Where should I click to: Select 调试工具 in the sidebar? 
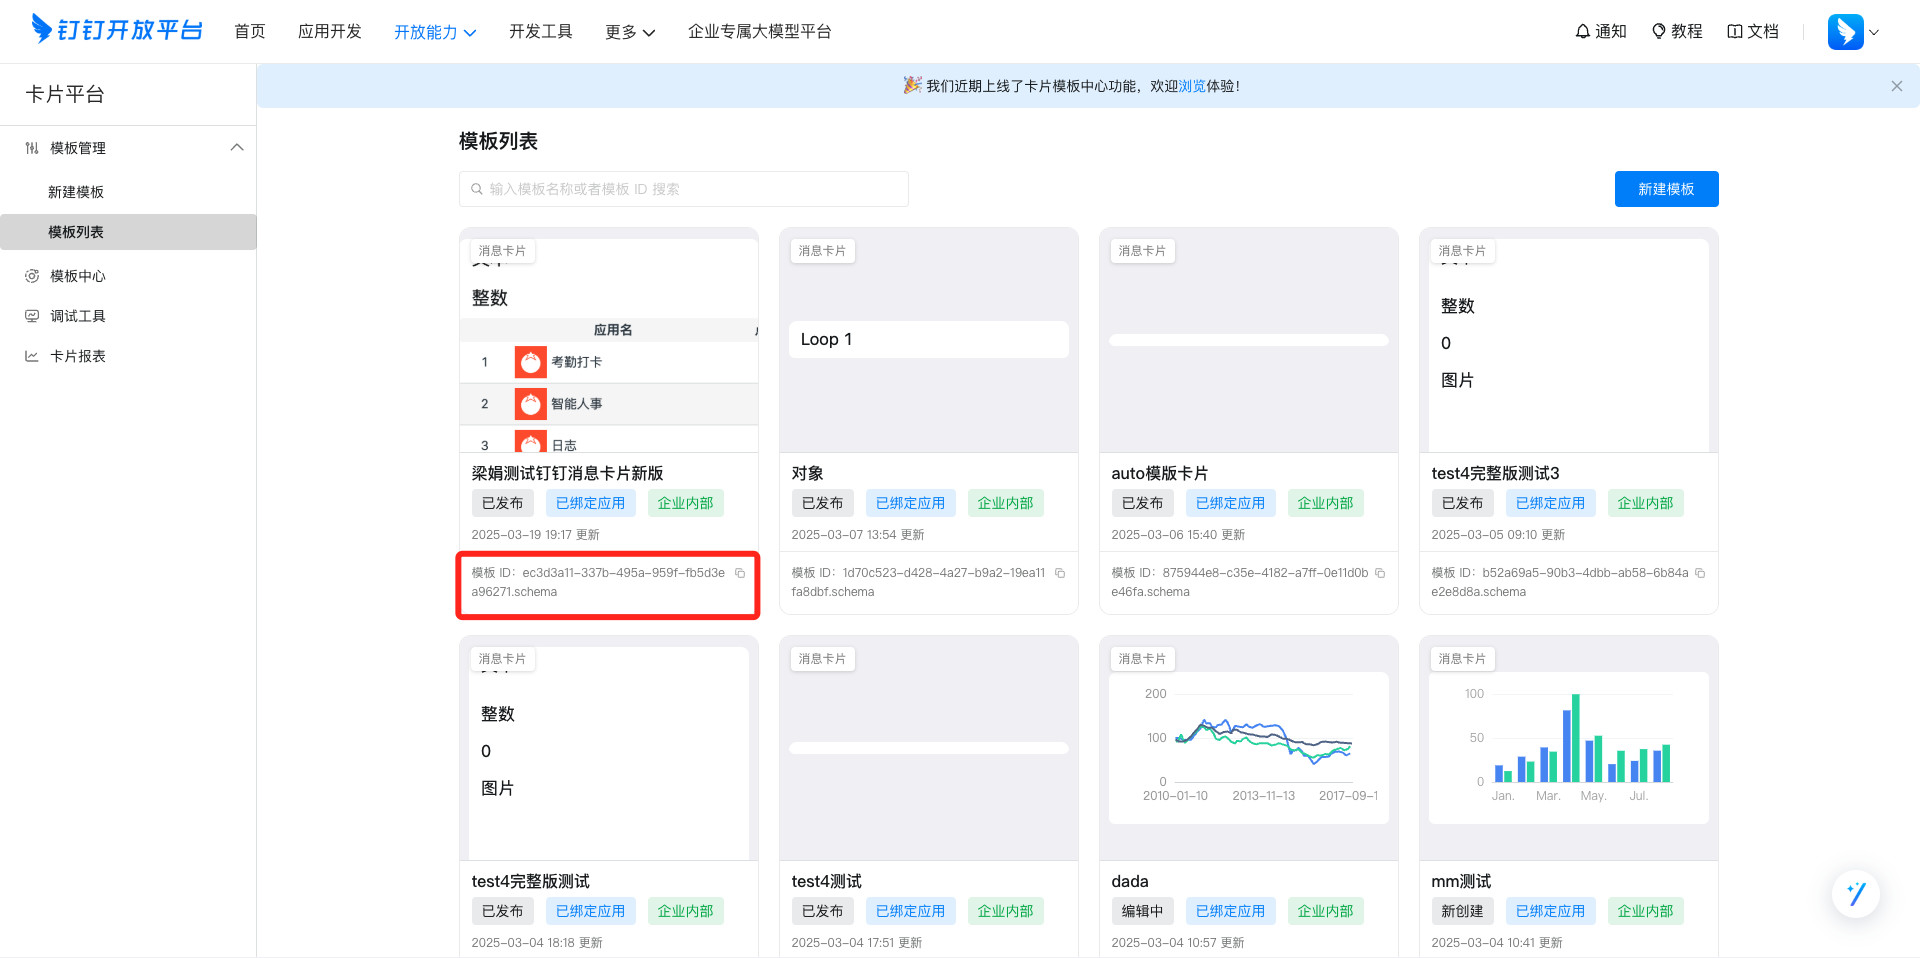(78, 316)
